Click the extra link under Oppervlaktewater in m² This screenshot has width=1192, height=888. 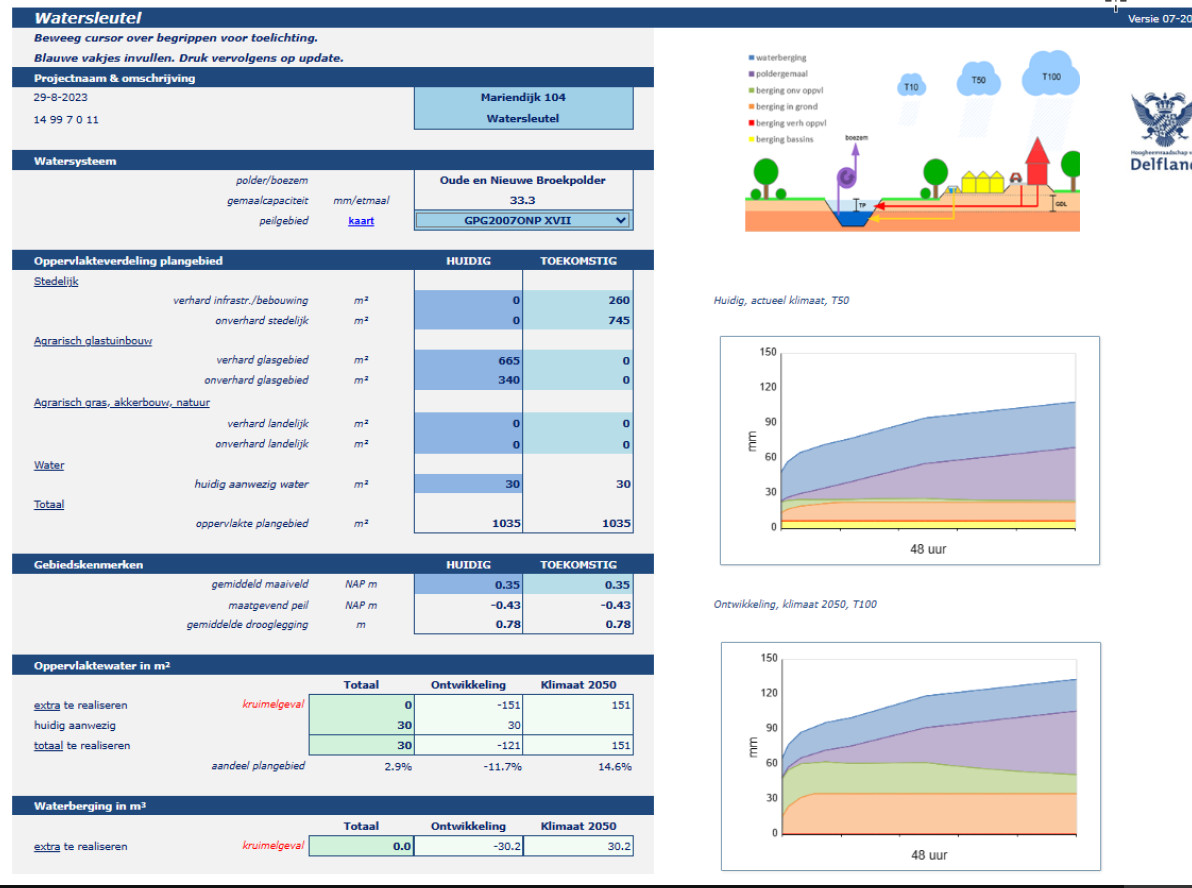pyautogui.click(x=47, y=706)
